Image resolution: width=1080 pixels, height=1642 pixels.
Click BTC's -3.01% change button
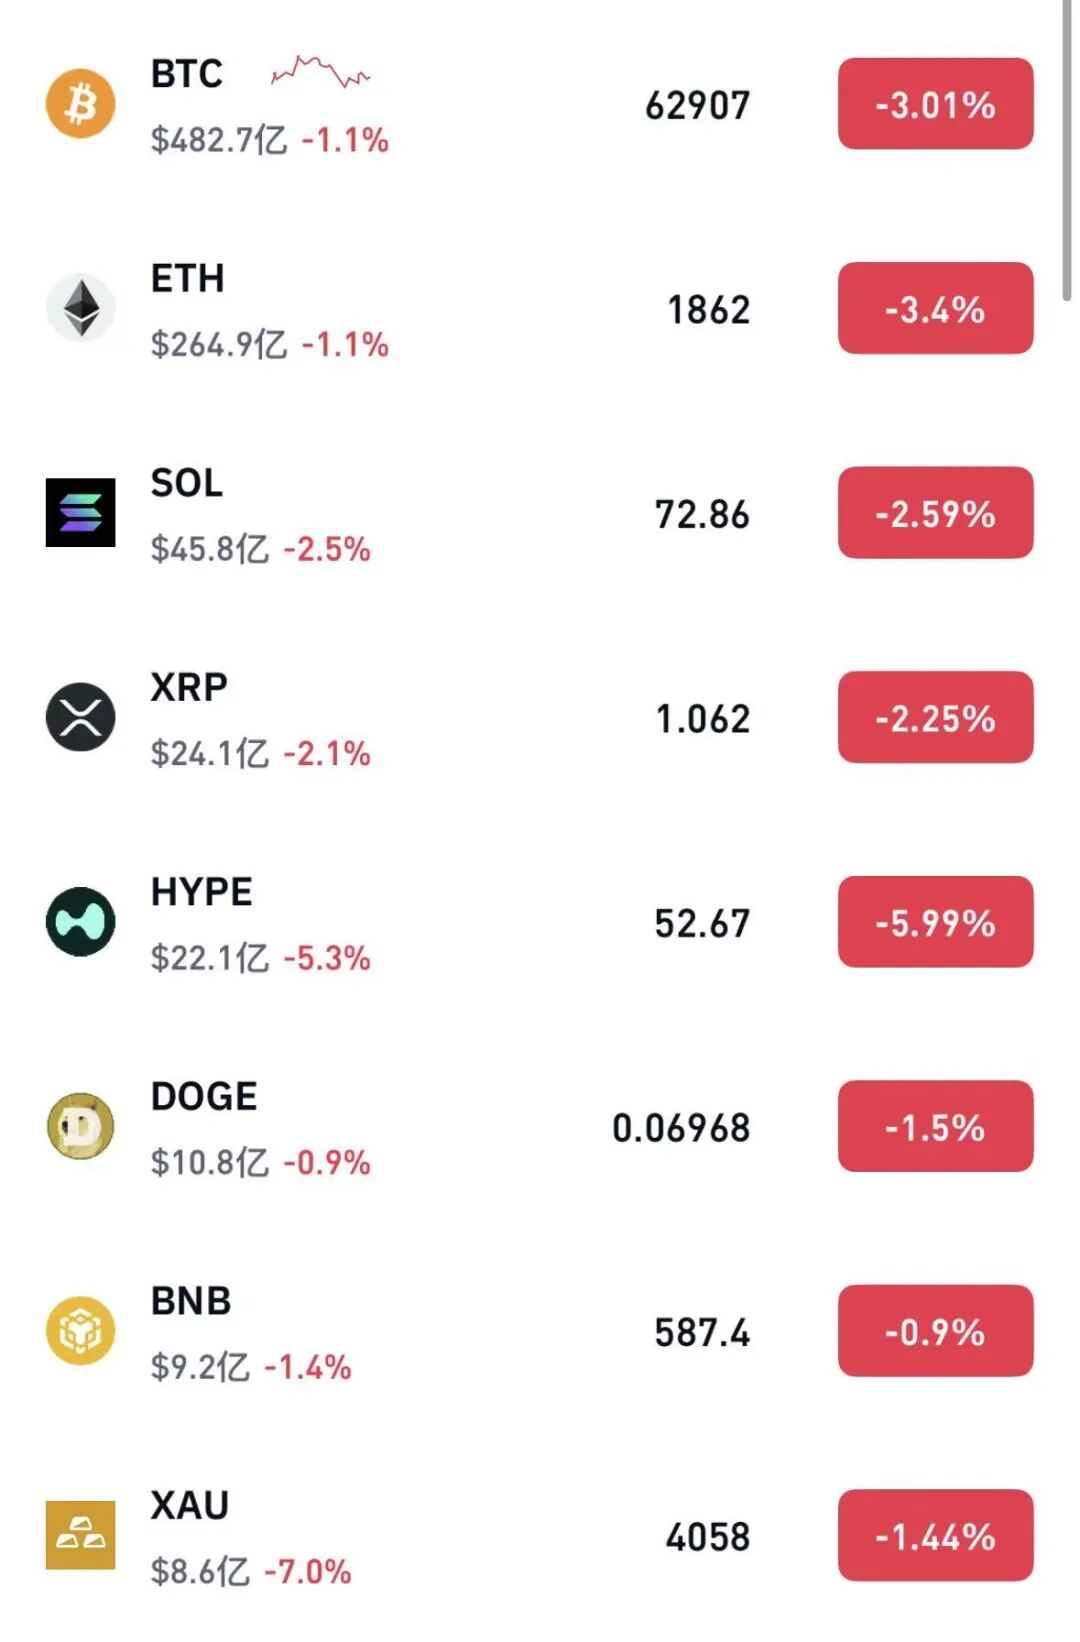pos(935,104)
